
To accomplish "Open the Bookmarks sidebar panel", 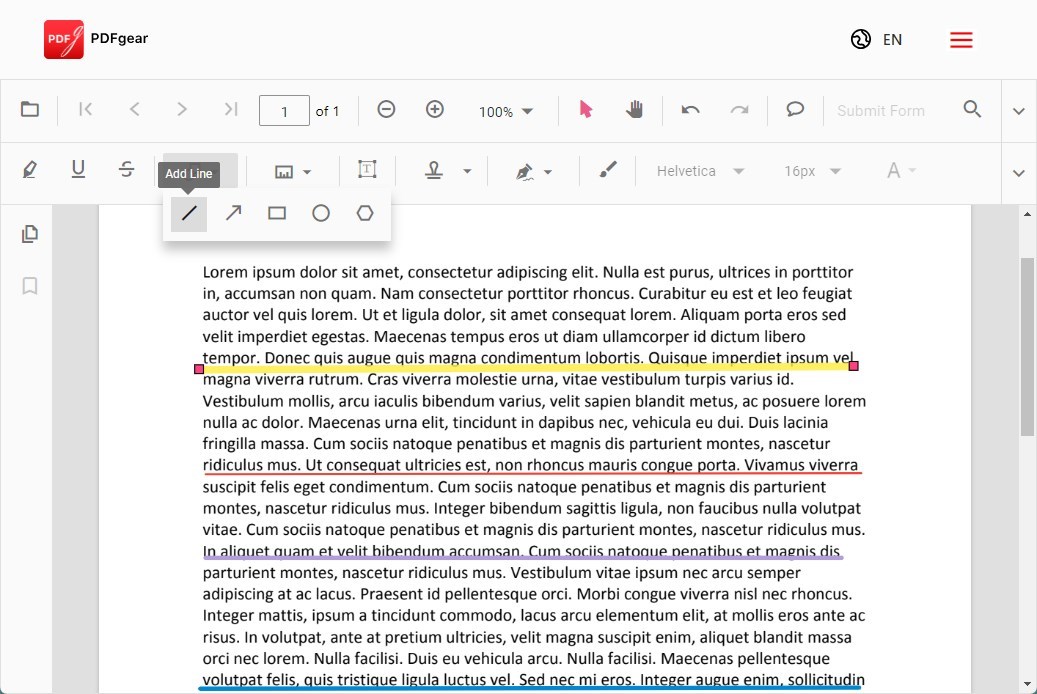I will [x=30, y=286].
